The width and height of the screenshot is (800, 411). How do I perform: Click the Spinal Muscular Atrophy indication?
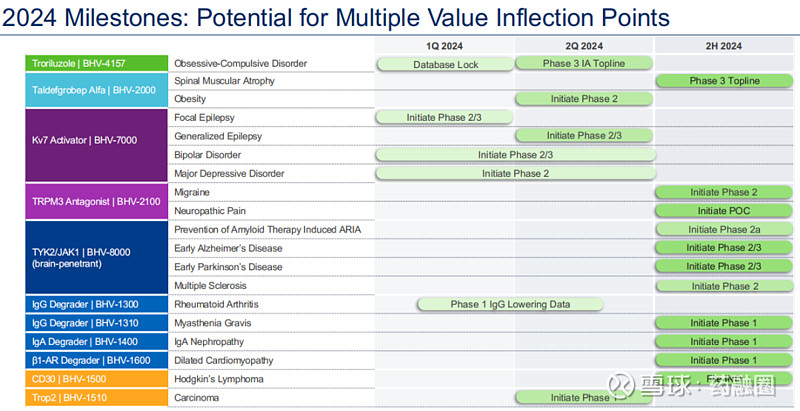pyautogui.click(x=224, y=81)
